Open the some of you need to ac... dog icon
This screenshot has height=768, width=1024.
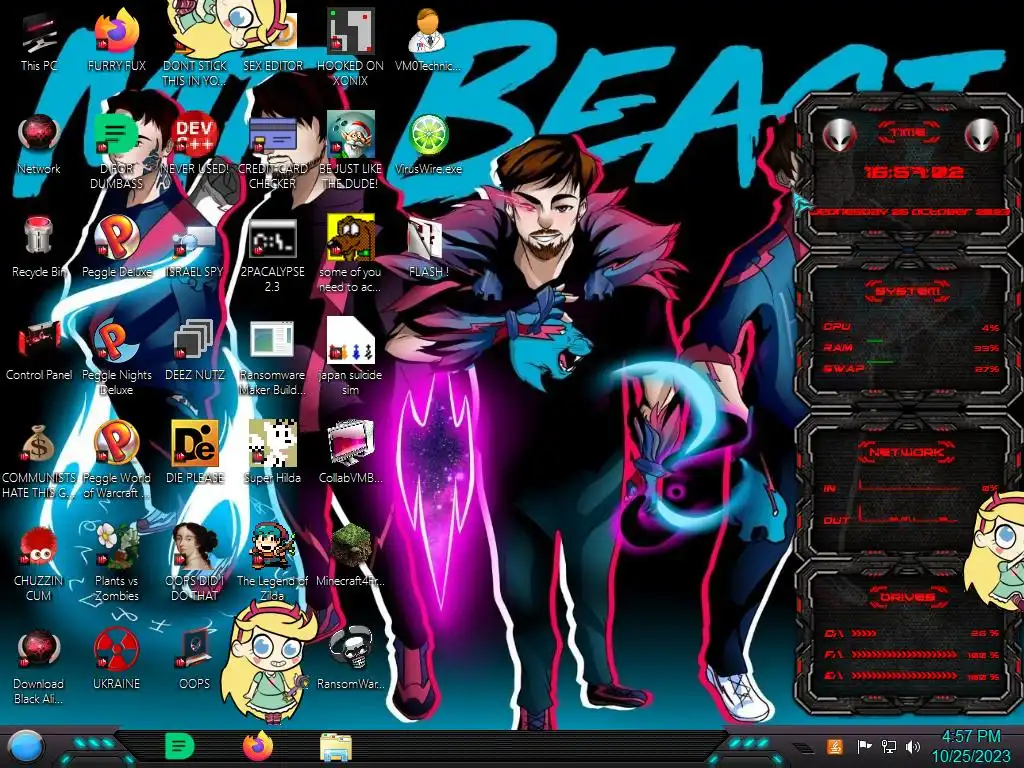coord(350,253)
